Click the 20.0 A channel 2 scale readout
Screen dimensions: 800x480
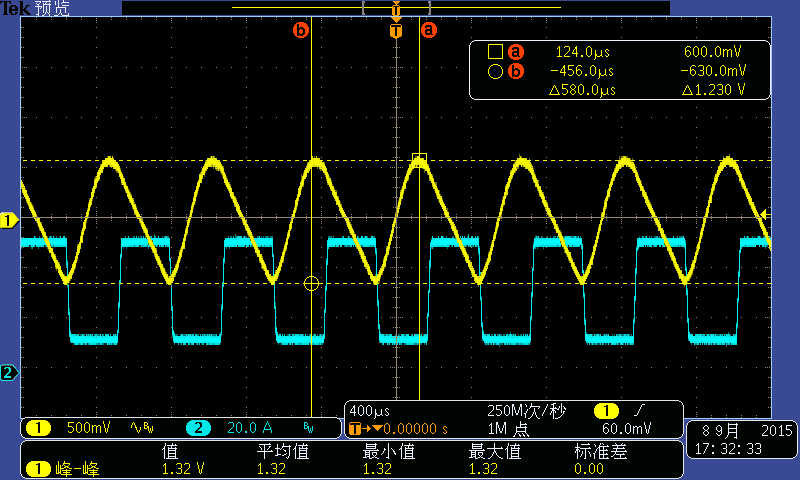pos(249,427)
